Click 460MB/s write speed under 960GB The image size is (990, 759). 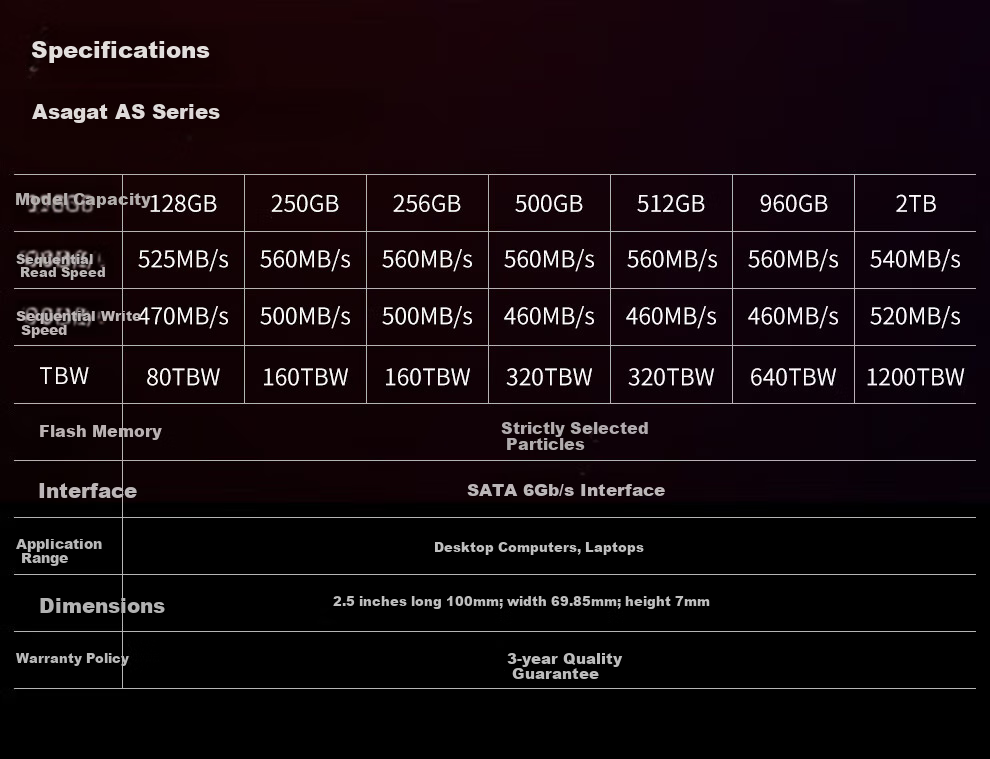tap(793, 316)
